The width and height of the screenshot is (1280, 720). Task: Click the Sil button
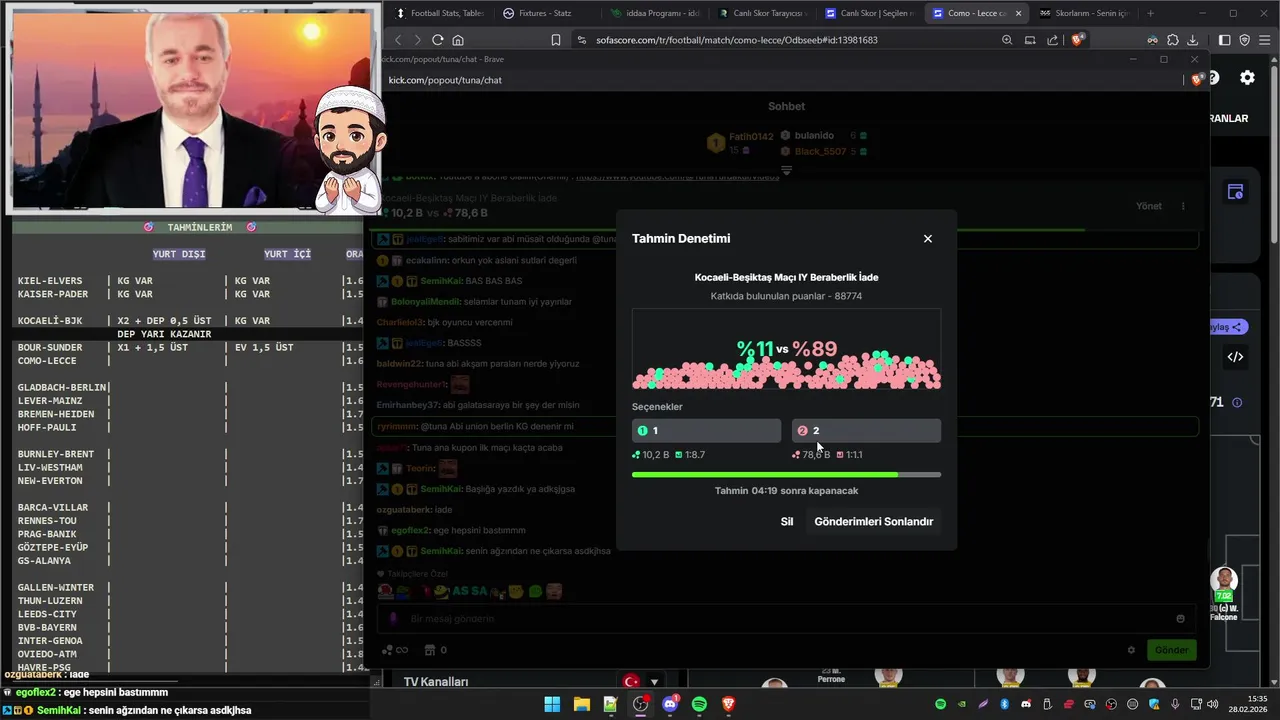point(787,522)
